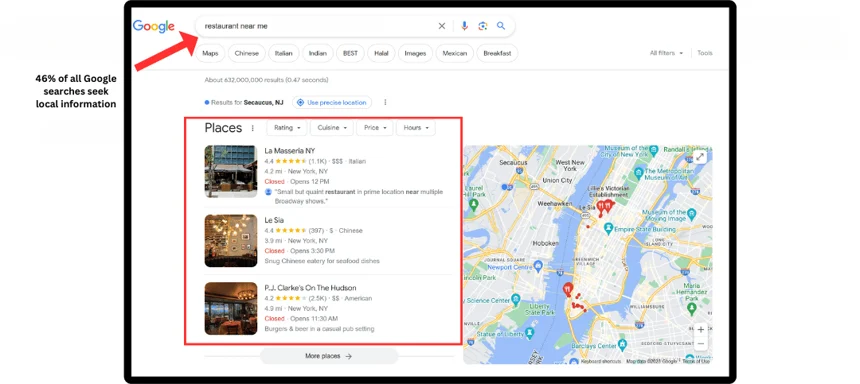The width and height of the screenshot is (860, 384).
Task: Zoom in on the map with plus
Action: point(700,330)
